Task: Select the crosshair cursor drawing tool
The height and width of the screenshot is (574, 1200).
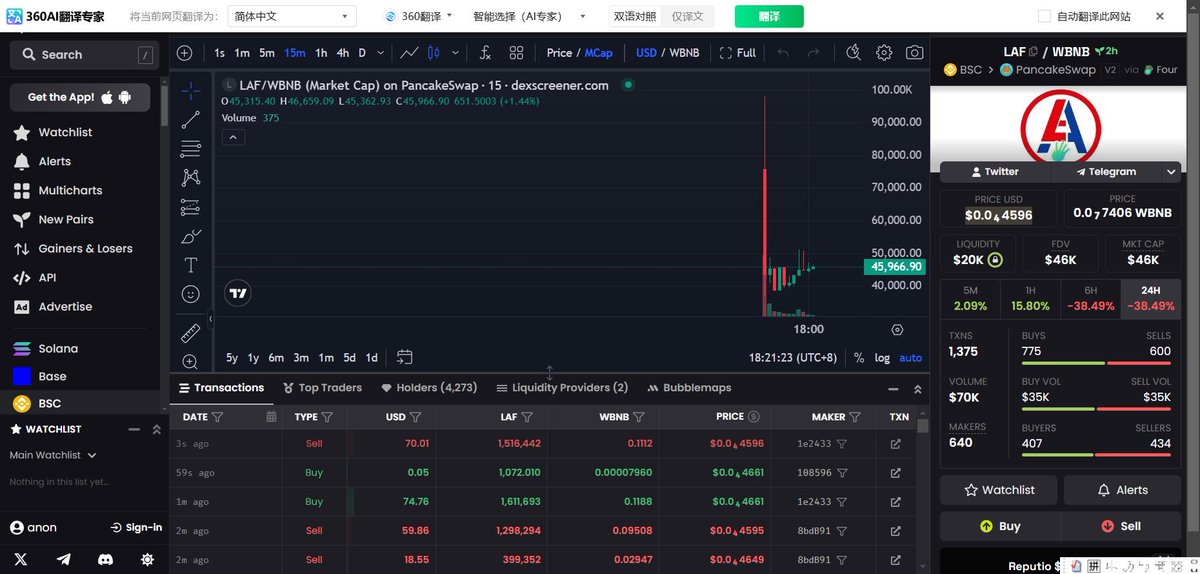Action: tap(191, 91)
